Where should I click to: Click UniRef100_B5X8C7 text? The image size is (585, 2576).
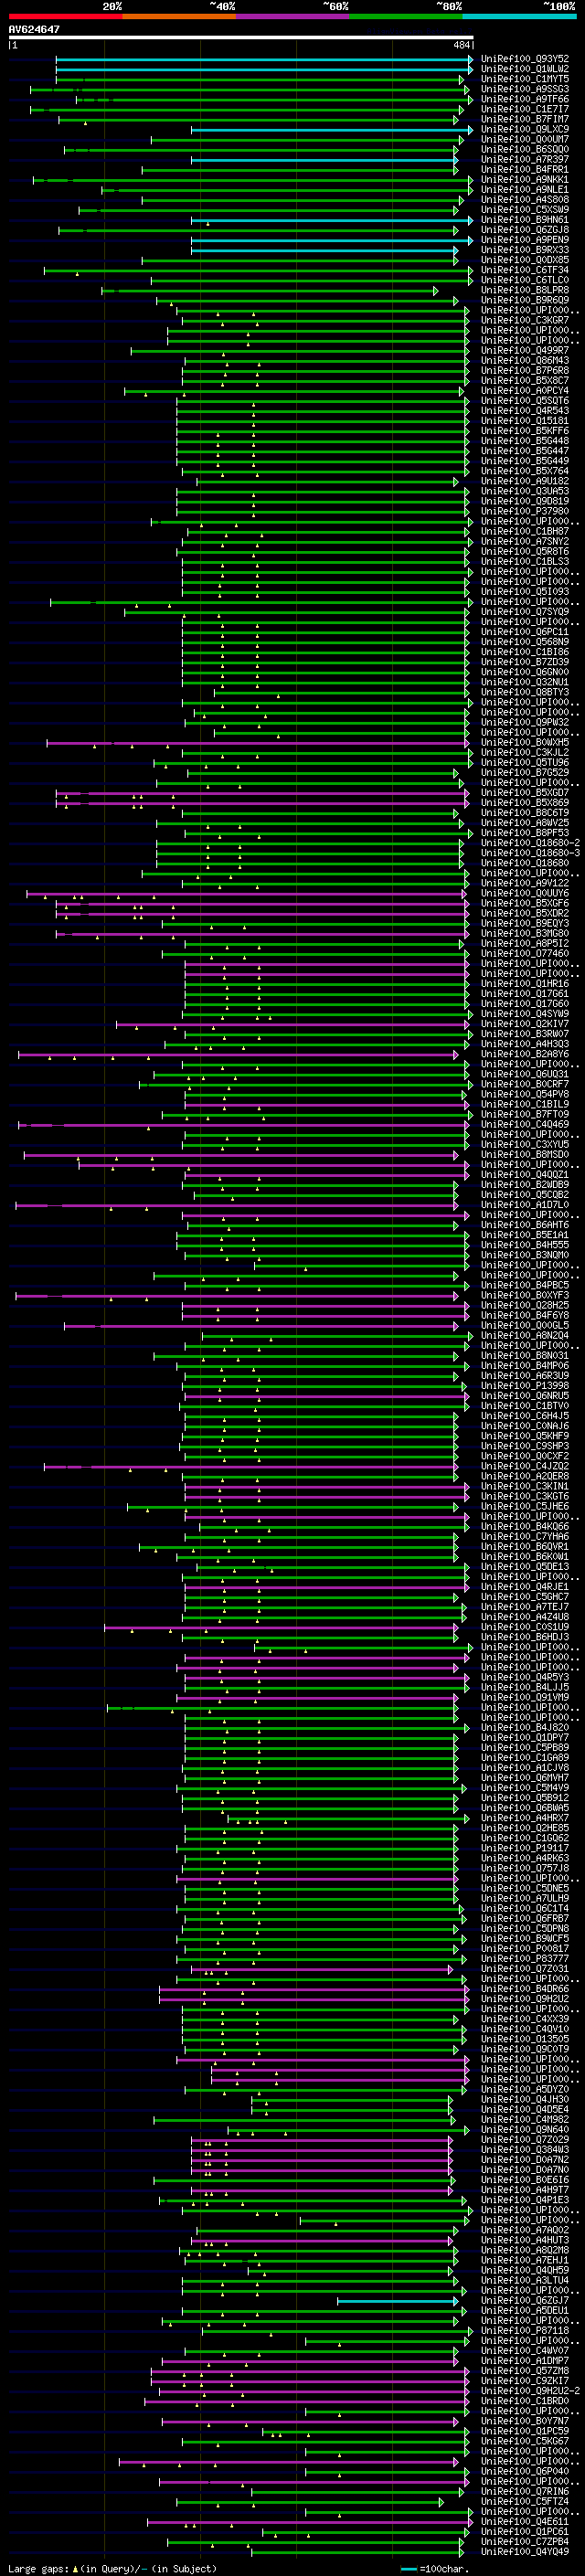(525, 381)
